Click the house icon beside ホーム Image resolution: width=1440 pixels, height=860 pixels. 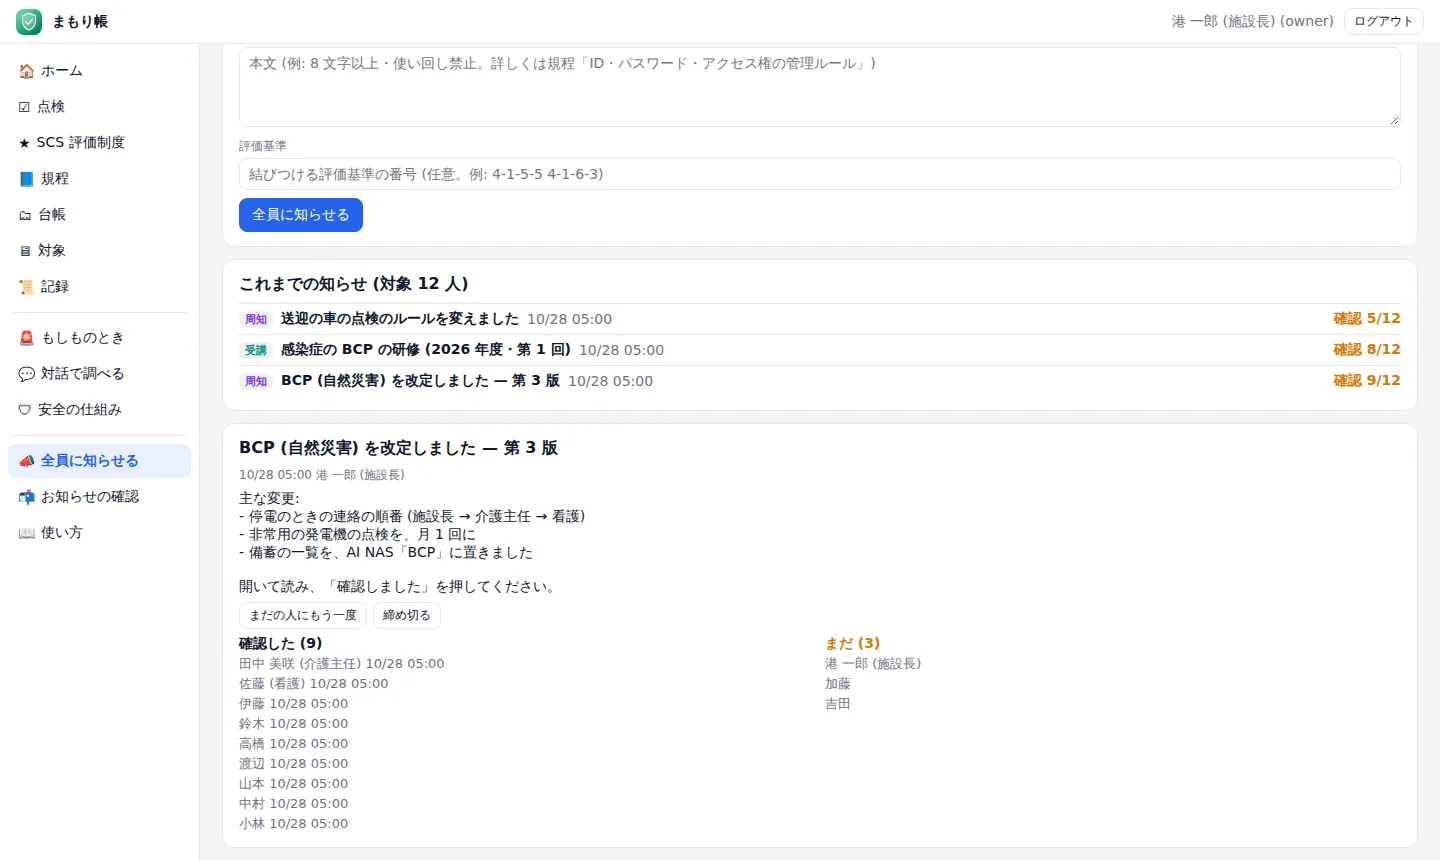26,71
